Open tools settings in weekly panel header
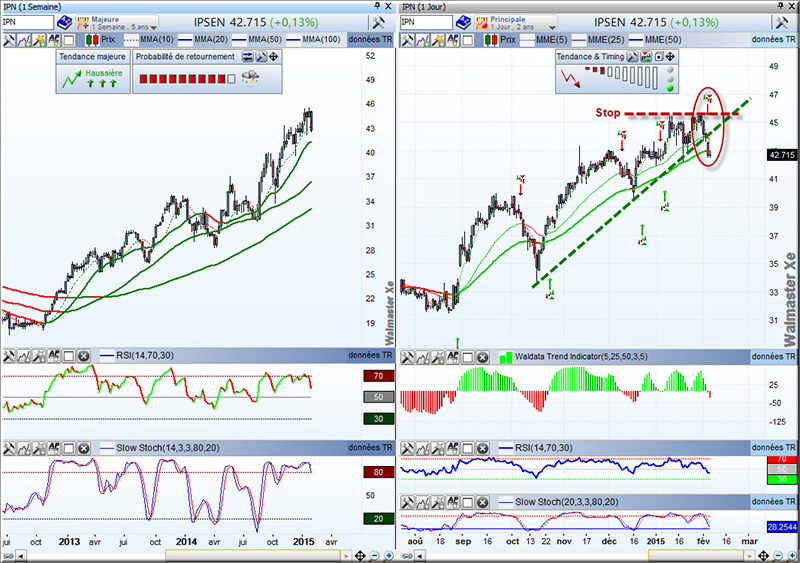Image resolution: width=800 pixels, height=563 pixels. click(378, 22)
